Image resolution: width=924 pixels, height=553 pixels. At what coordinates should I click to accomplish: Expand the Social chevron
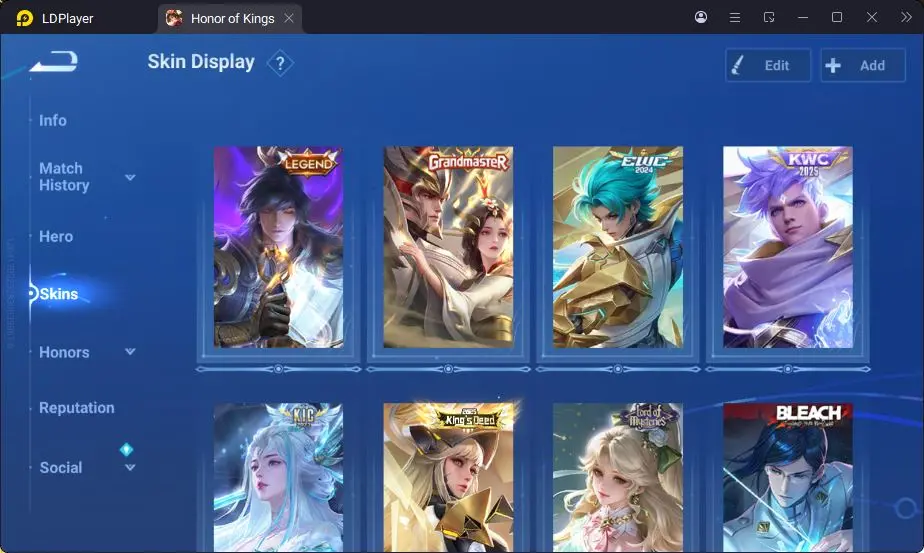(130, 468)
